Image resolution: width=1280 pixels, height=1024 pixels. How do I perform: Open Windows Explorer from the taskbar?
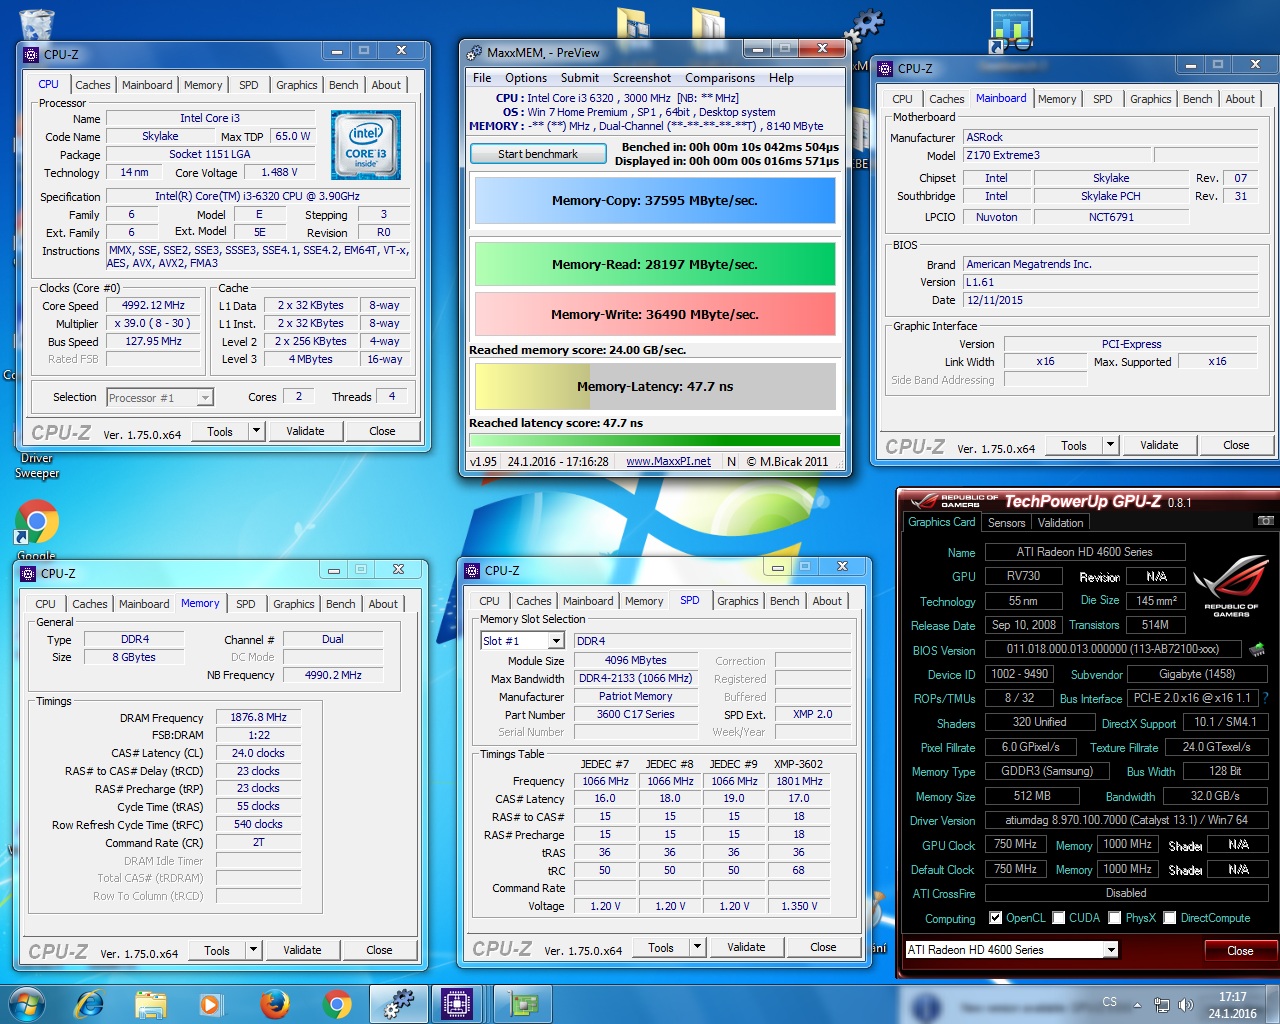tap(150, 1004)
